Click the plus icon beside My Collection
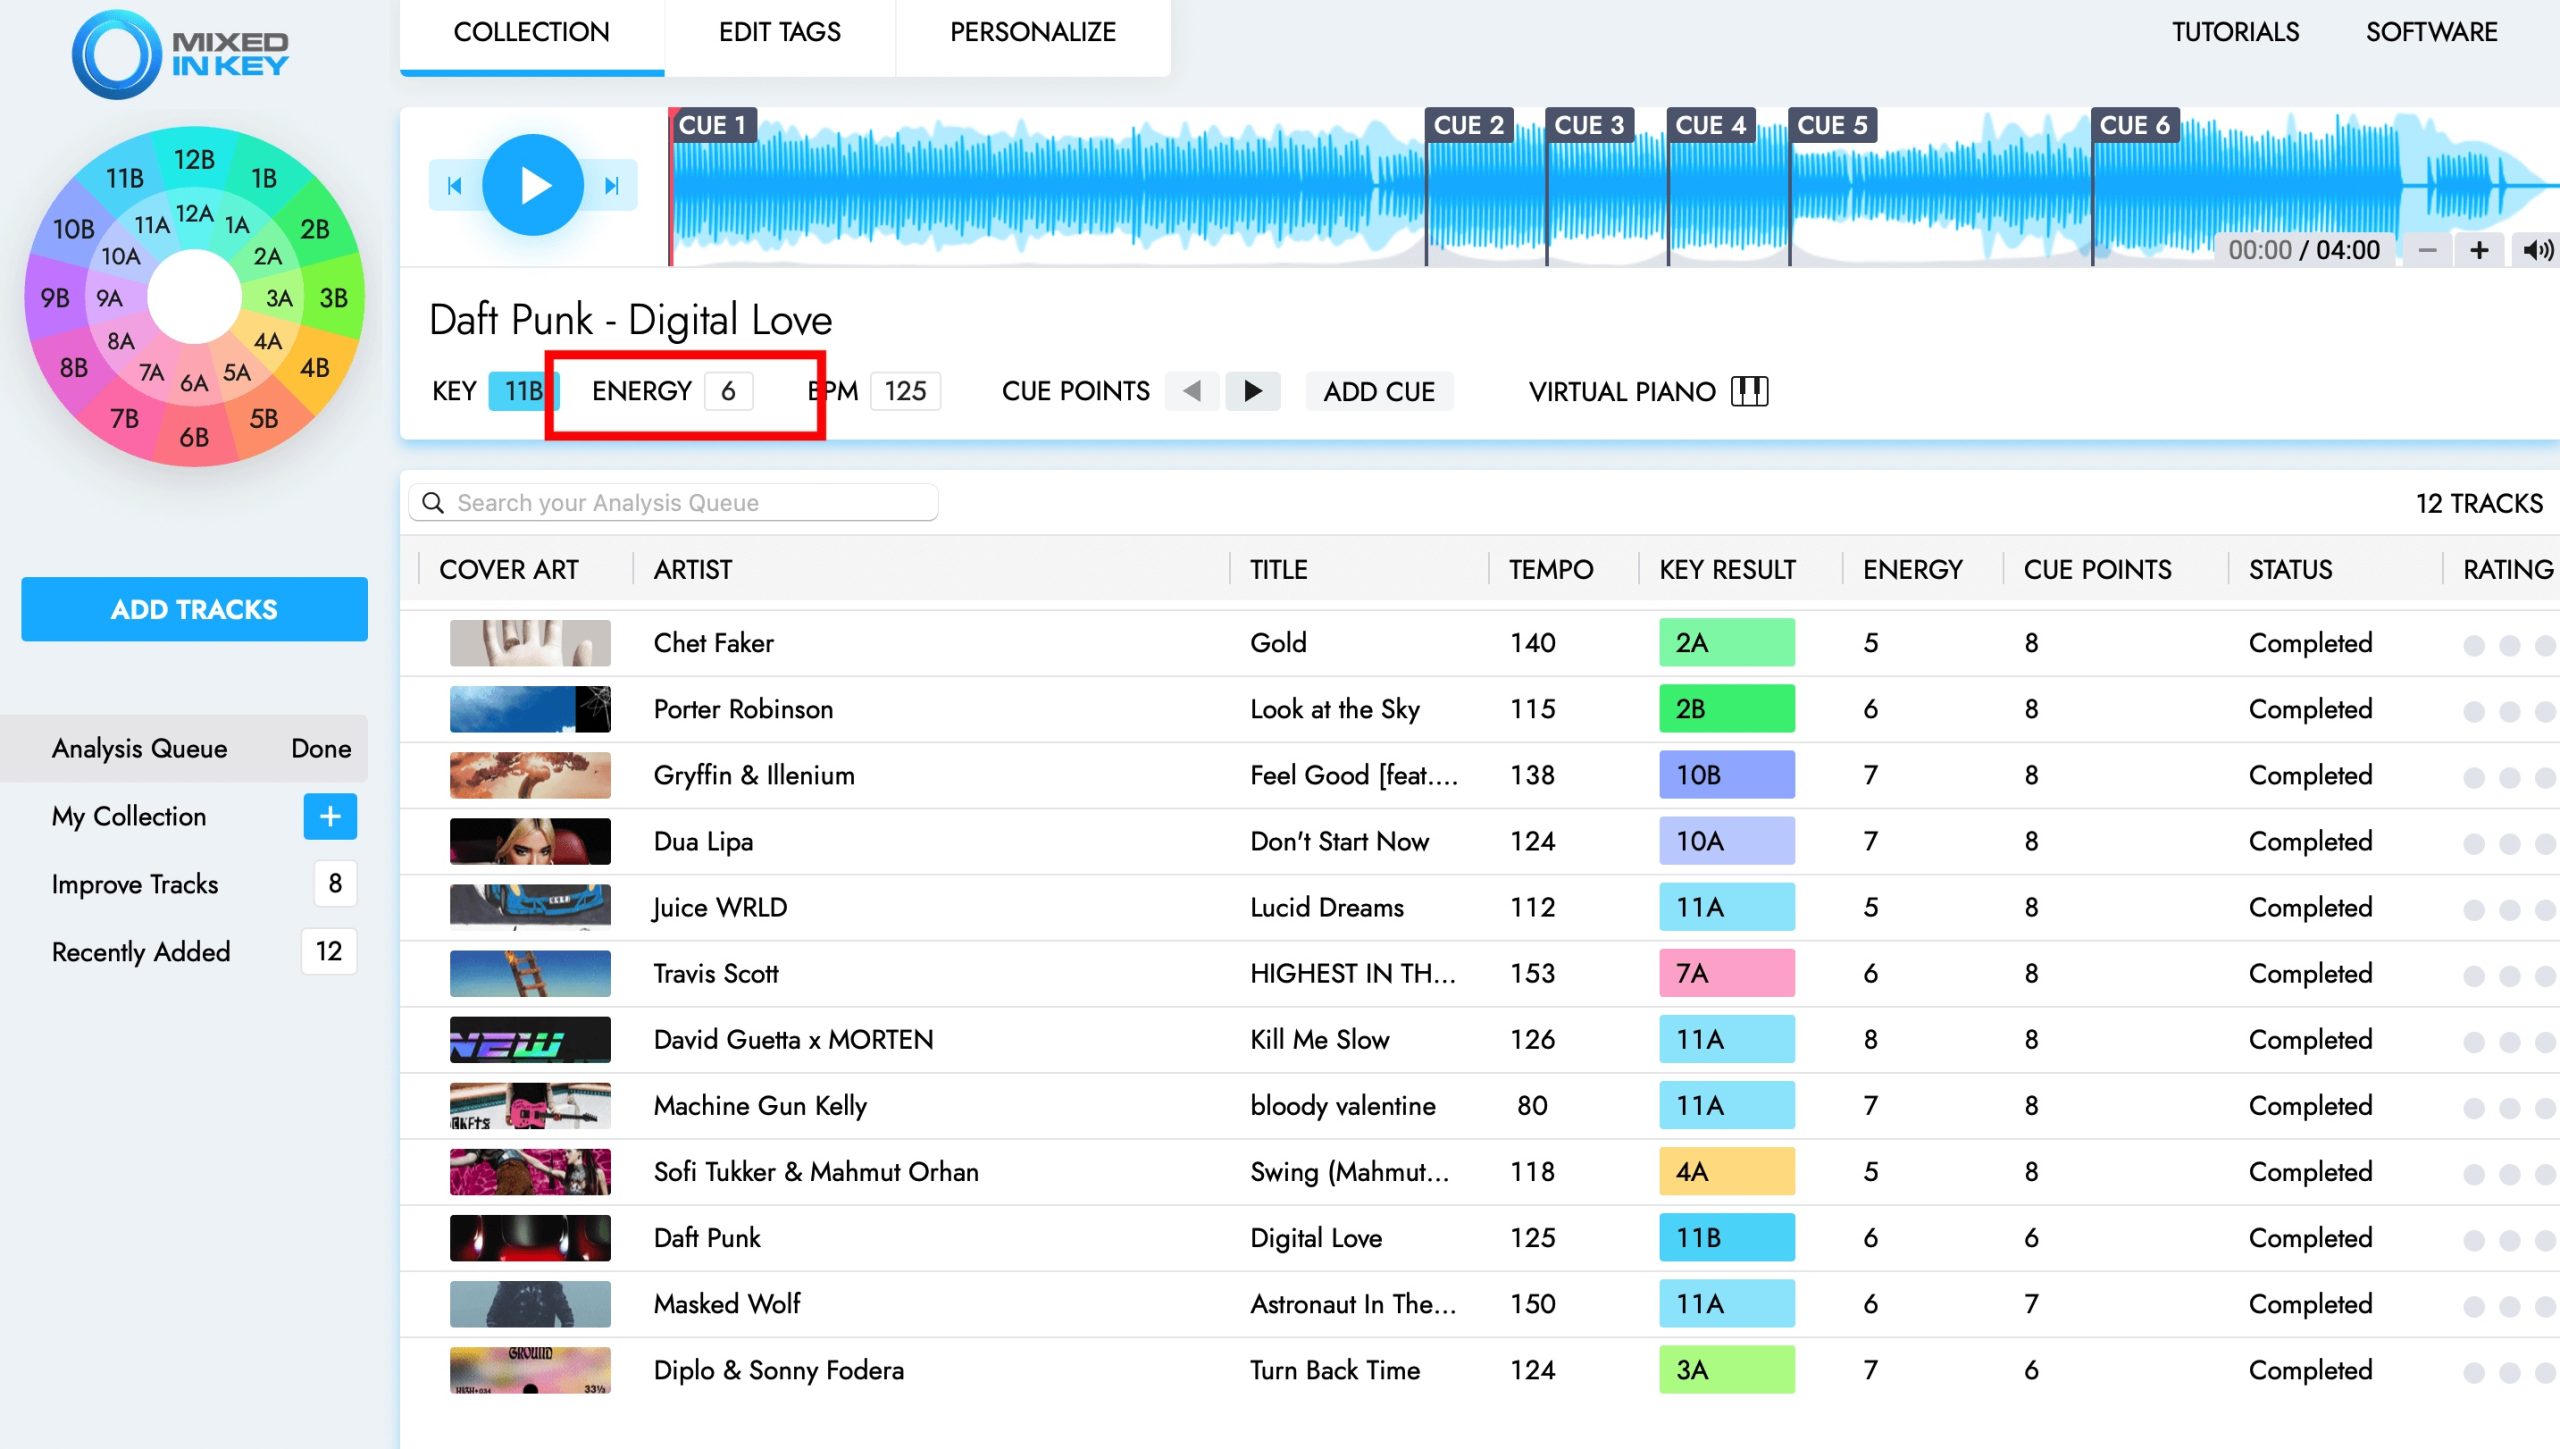Viewport: 2560px width, 1449px height. pos(330,816)
